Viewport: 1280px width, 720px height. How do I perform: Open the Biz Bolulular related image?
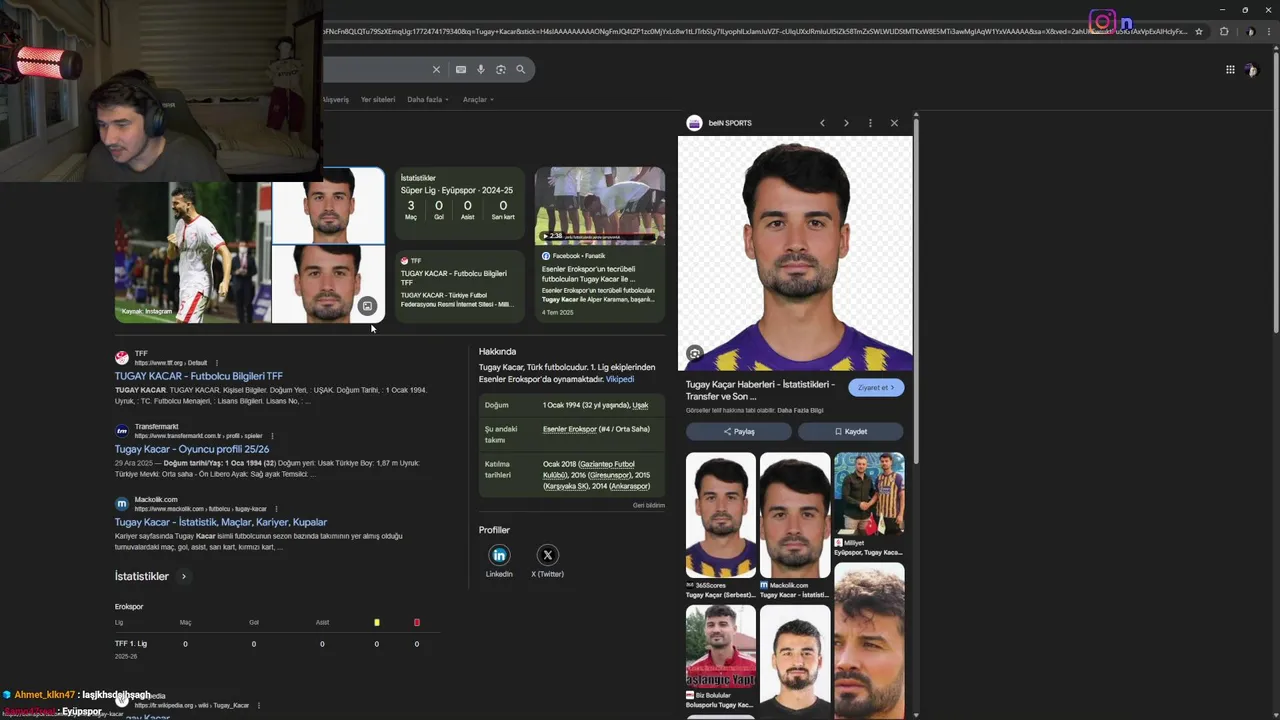pyautogui.click(x=720, y=647)
